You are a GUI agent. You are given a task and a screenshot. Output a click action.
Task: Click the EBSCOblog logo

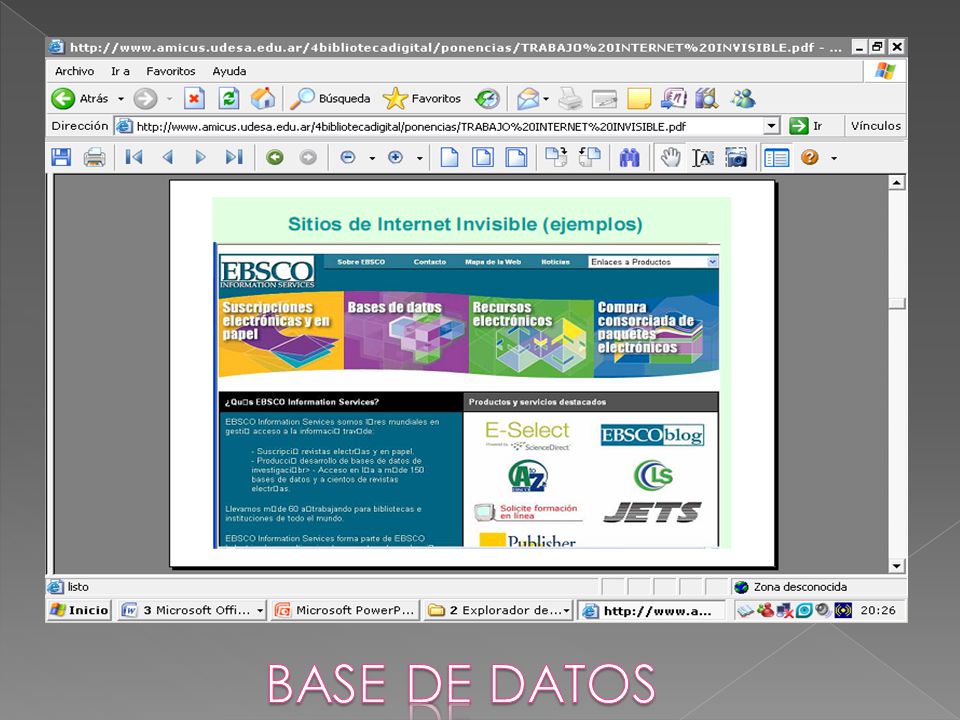(x=652, y=435)
